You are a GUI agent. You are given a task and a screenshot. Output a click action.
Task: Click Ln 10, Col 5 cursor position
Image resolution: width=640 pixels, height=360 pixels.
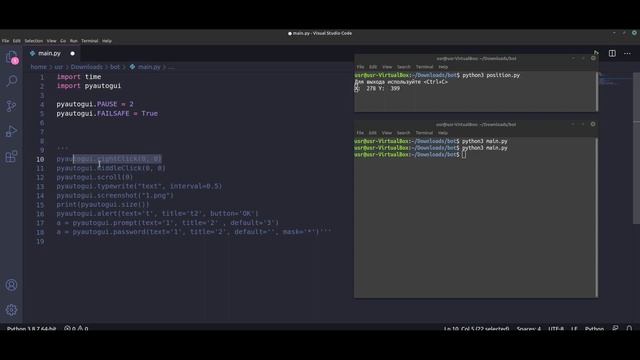pos(476,329)
